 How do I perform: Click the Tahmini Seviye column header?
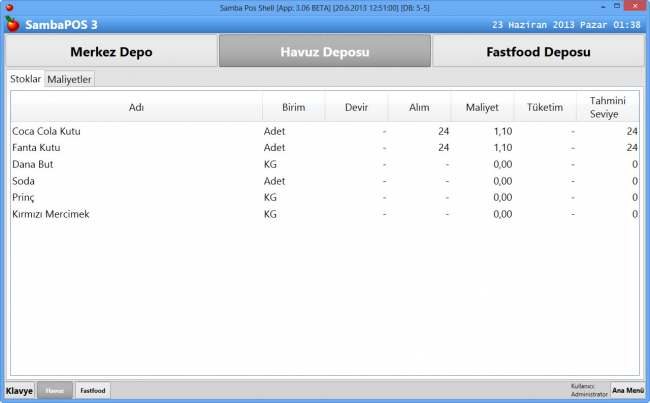pyautogui.click(x=608, y=107)
